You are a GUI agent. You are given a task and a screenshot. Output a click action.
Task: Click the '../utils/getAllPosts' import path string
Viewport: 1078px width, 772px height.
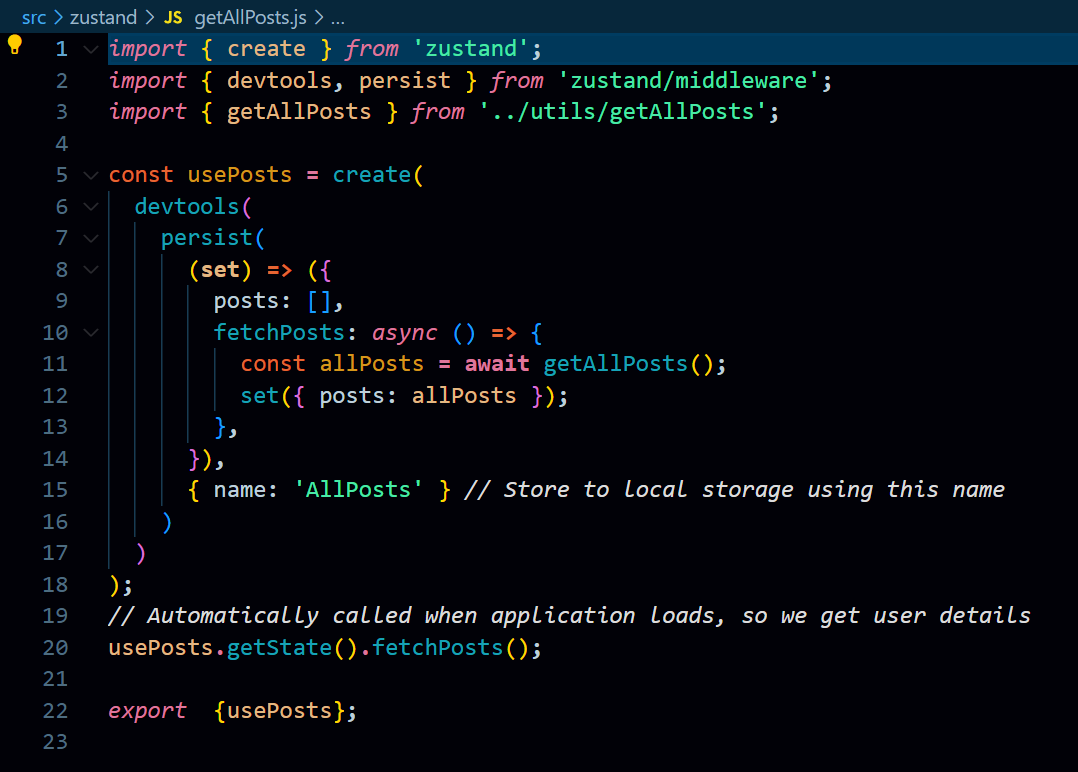click(623, 112)
